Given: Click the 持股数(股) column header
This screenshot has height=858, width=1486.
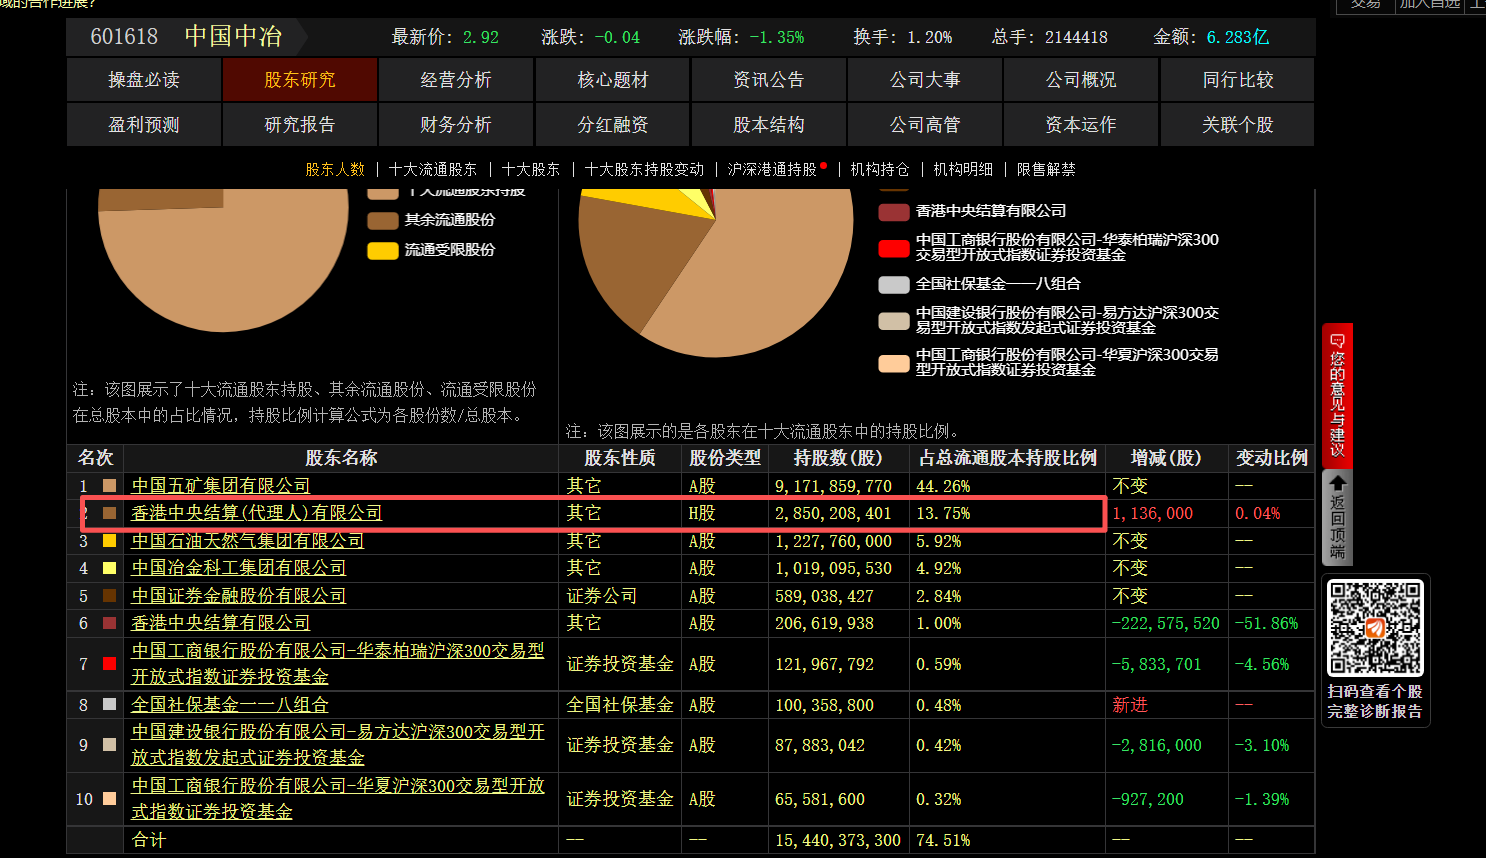Looking at the screenshot, I should point(838,458).
